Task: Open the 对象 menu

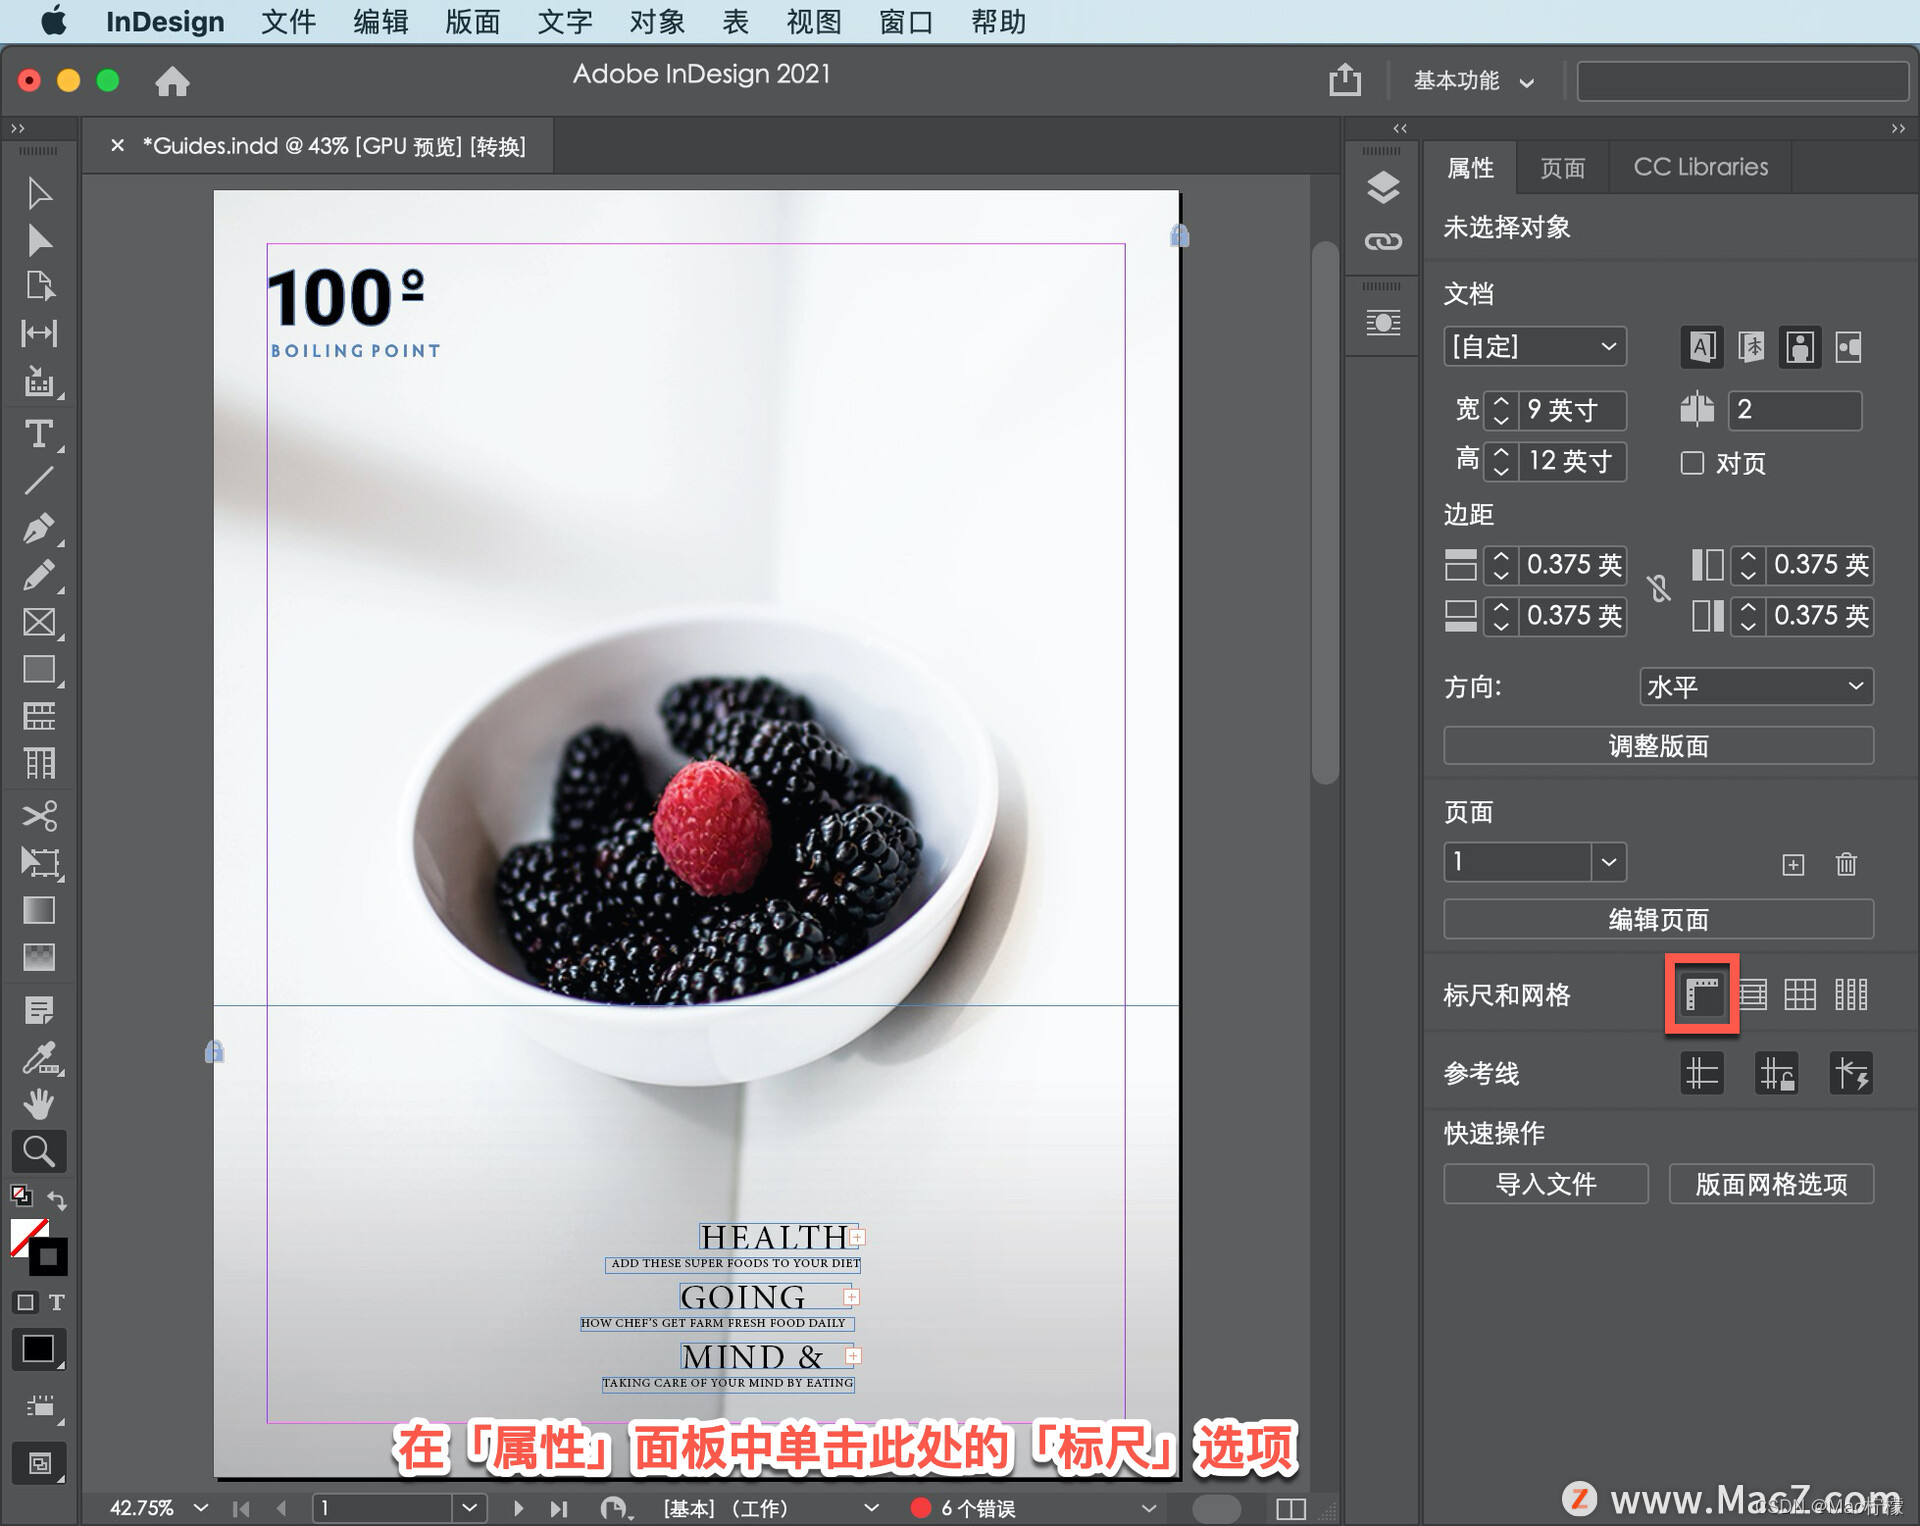Action: 656,22
